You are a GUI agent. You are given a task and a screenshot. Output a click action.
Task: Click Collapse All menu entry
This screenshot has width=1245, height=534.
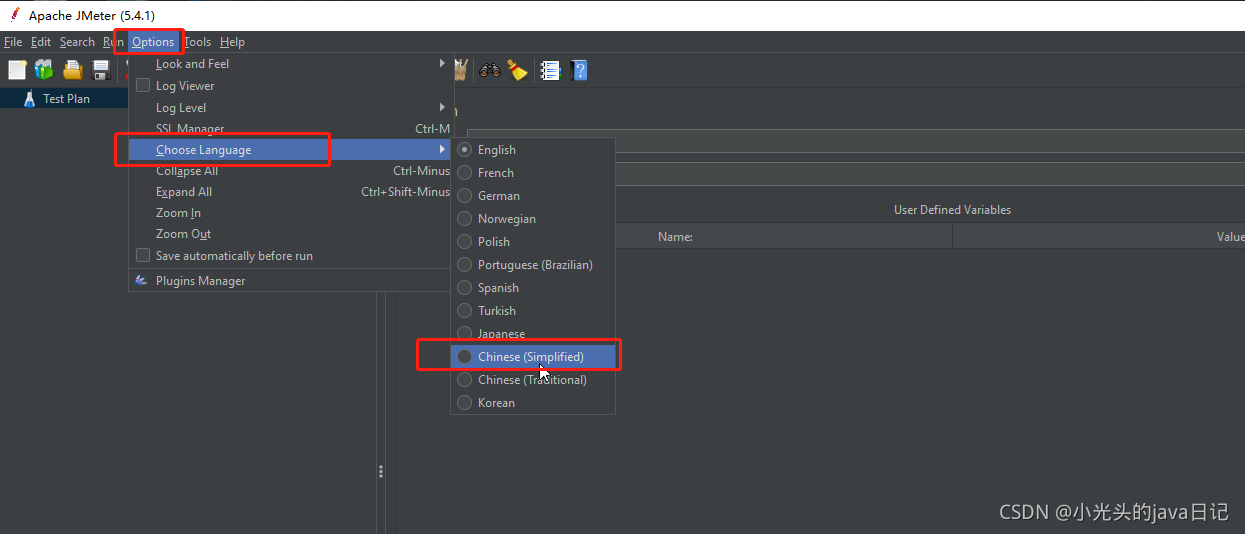click(291, 171)
